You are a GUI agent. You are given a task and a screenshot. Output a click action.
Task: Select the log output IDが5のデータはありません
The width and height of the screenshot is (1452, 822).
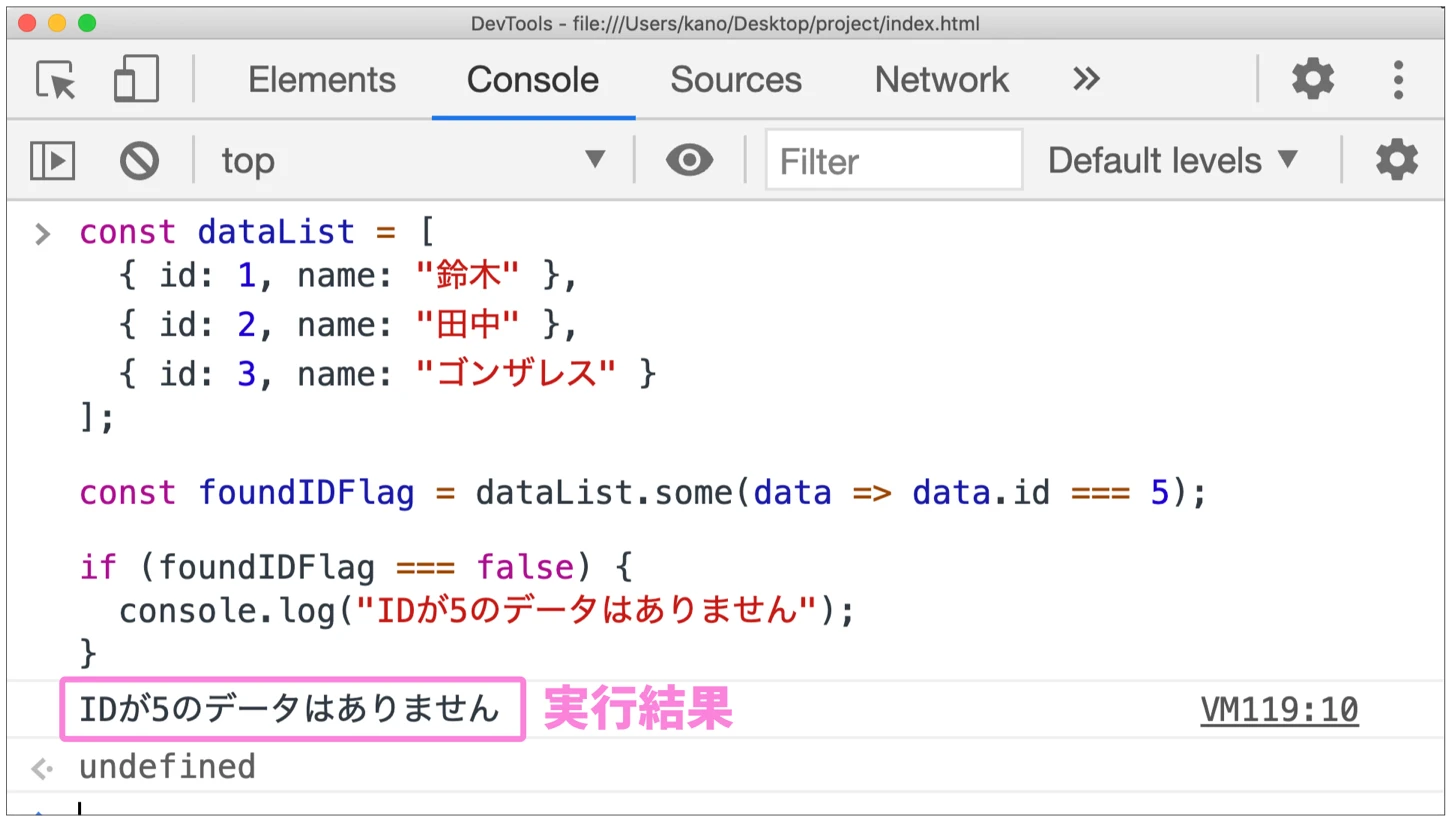coord(290,710)
